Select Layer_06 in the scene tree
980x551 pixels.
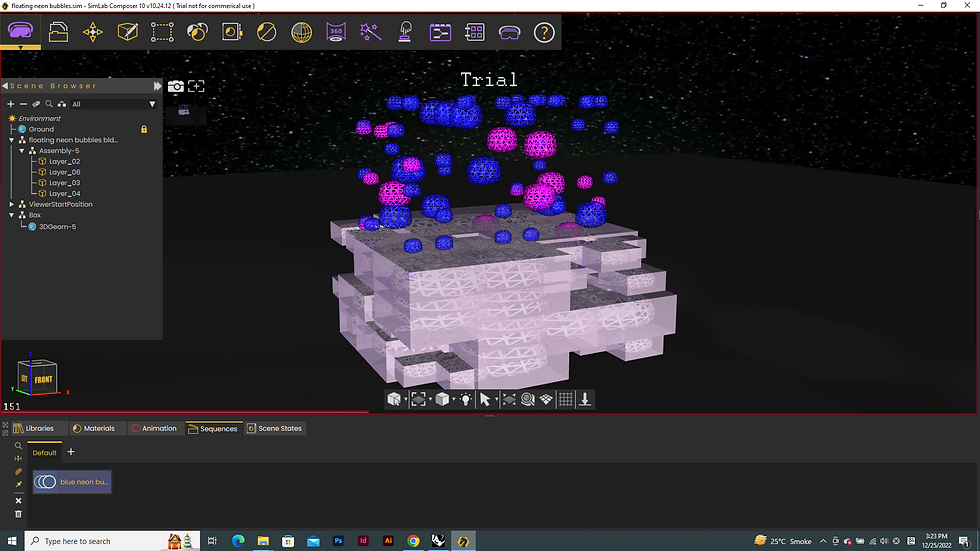coord(64,172)
